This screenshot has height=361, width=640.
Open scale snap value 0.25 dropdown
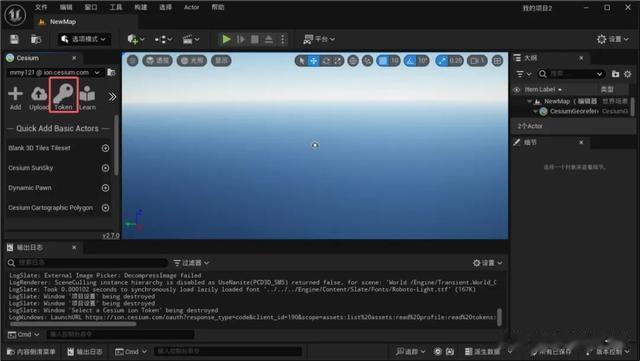point(456,61)
